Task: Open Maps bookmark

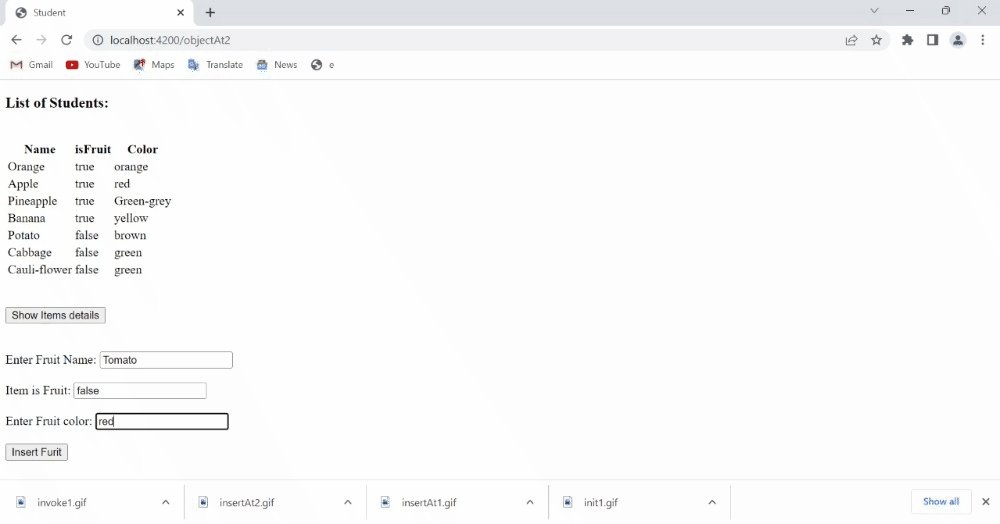Action: (x=154, y=64)
